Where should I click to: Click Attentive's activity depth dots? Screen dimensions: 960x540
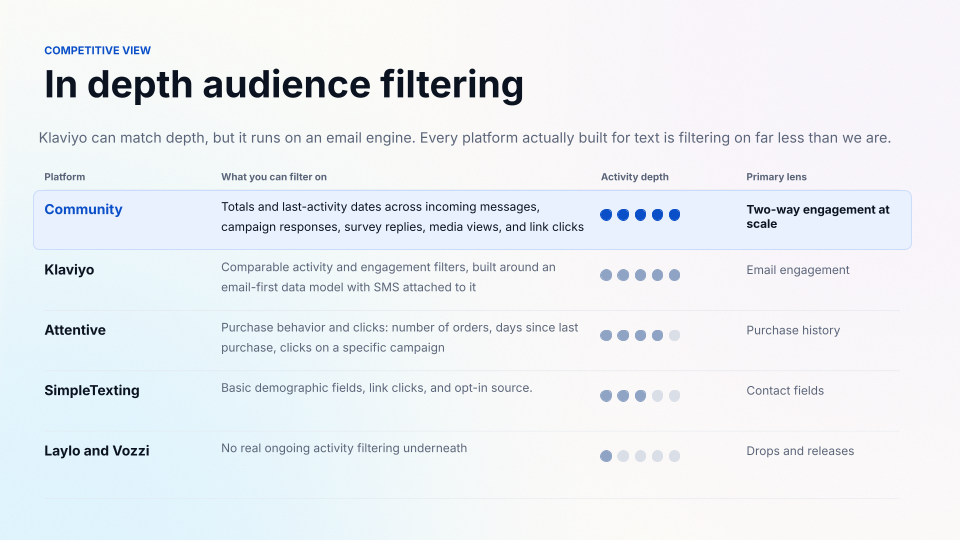point(640,336)
